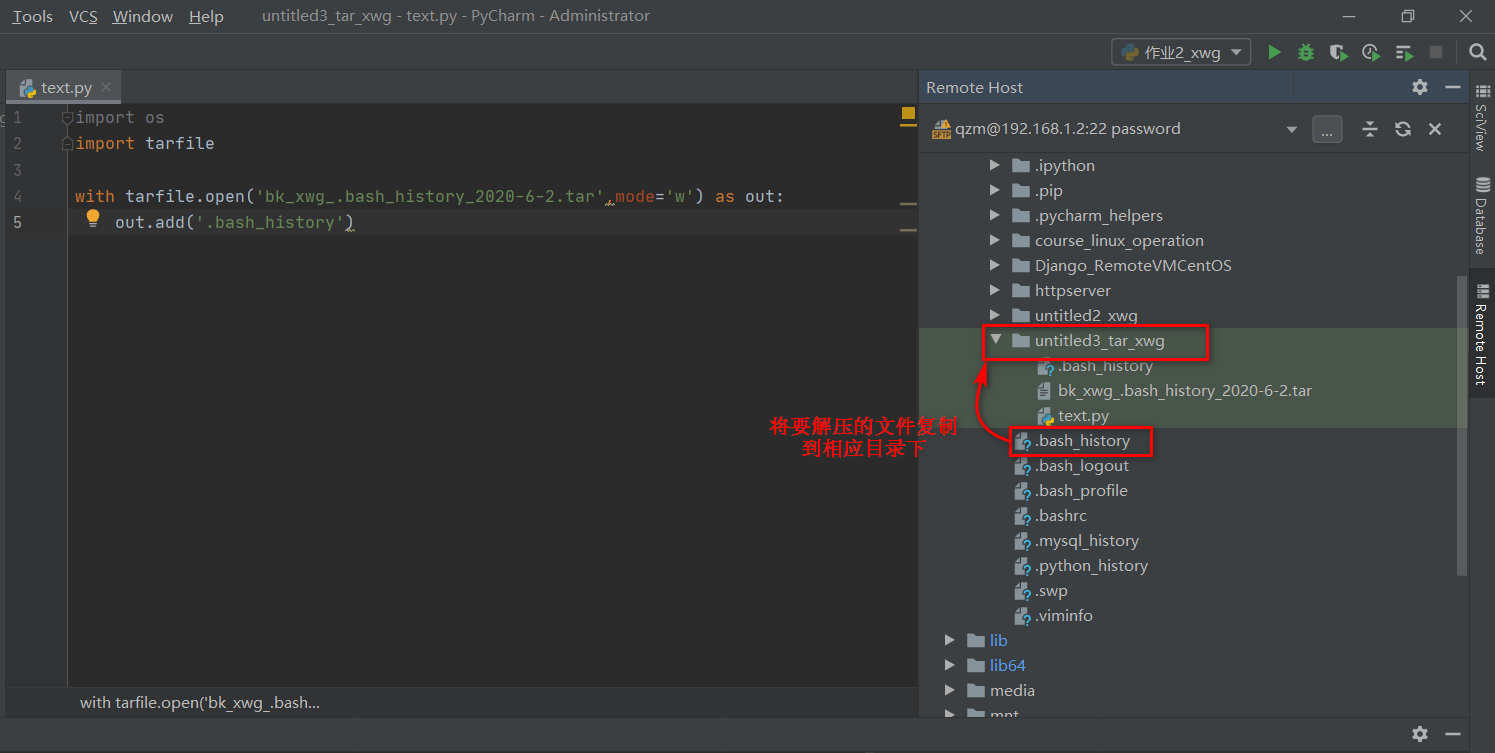Image resolution: width=1495 pixels, height=753 pixels.
Task: Expand the untitled2_xwg folder
Action: (994, 315)
